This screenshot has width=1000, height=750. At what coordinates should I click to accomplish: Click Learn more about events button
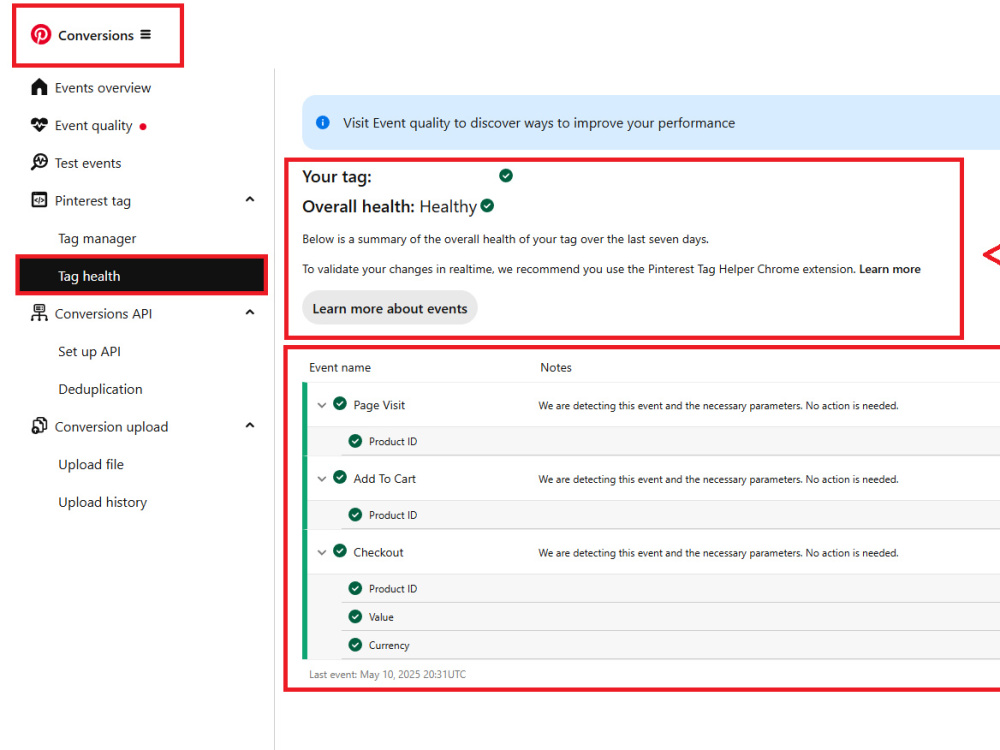coord(390,308)
